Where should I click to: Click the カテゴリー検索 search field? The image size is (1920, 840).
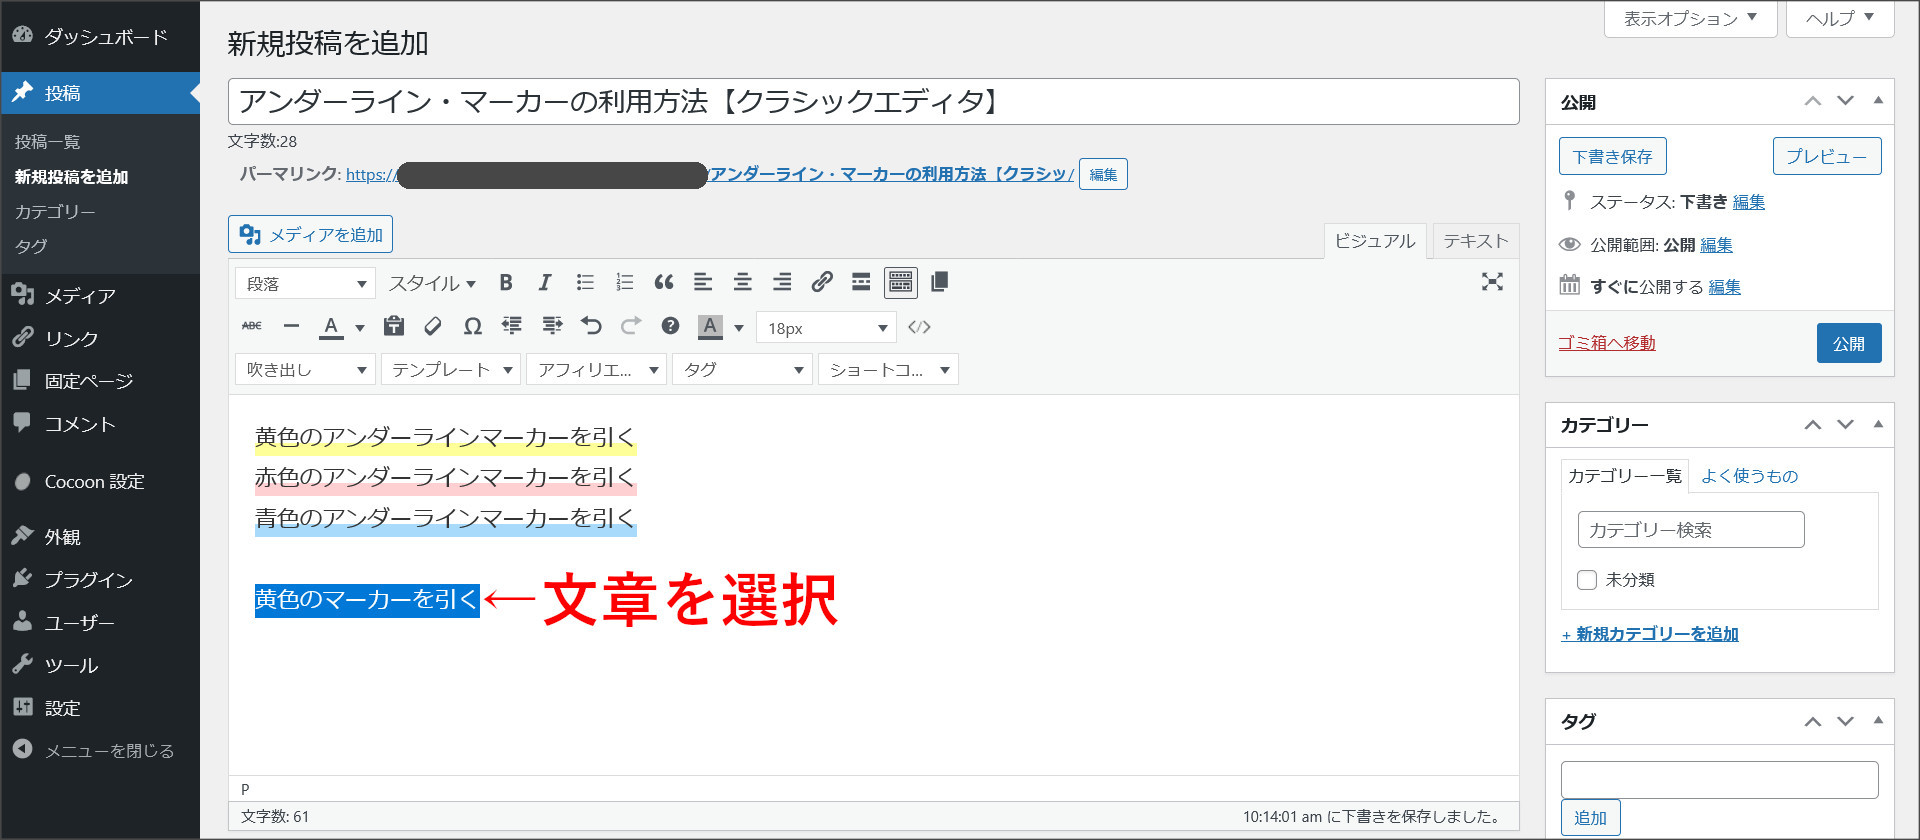1691,530
